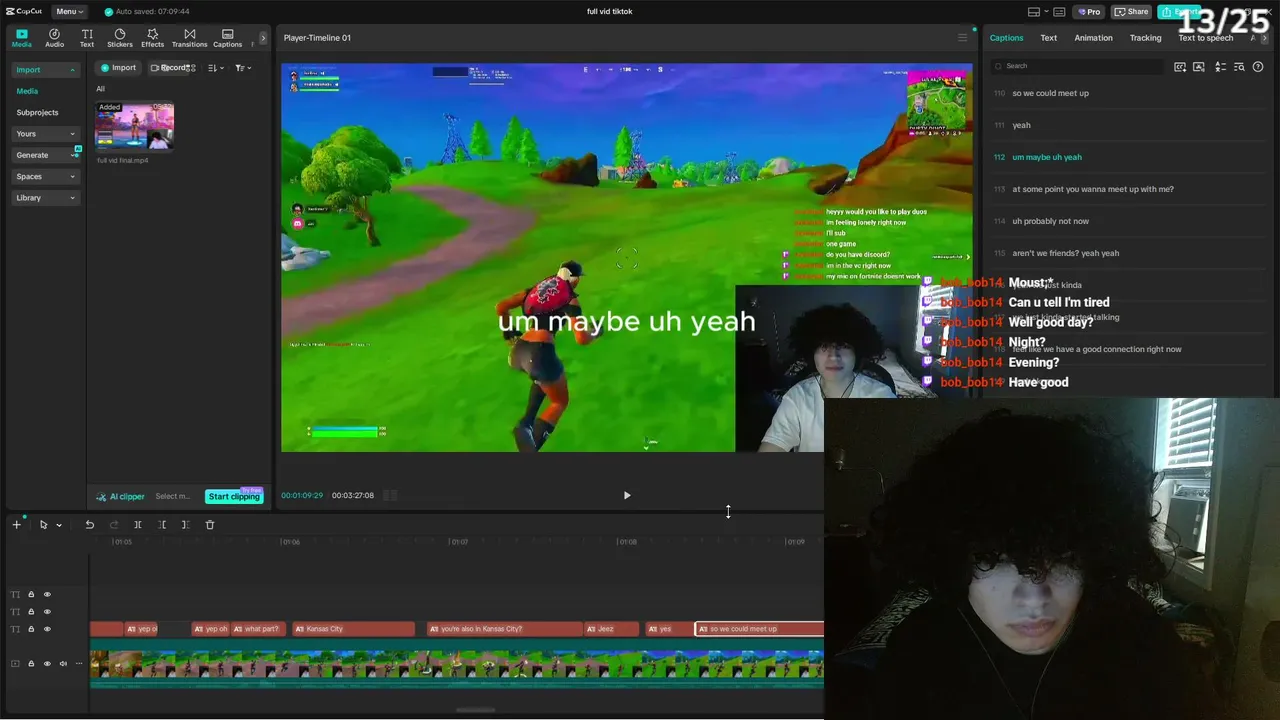Switch to the Tracking tab
Screen dimensions: 1280x720
pos(1145,38)
